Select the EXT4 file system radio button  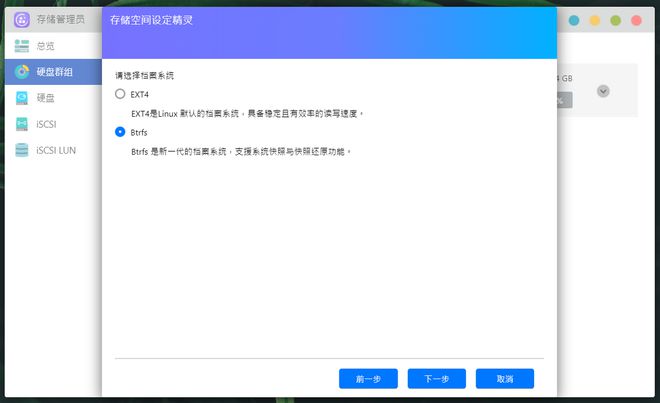tap(120, 94)
